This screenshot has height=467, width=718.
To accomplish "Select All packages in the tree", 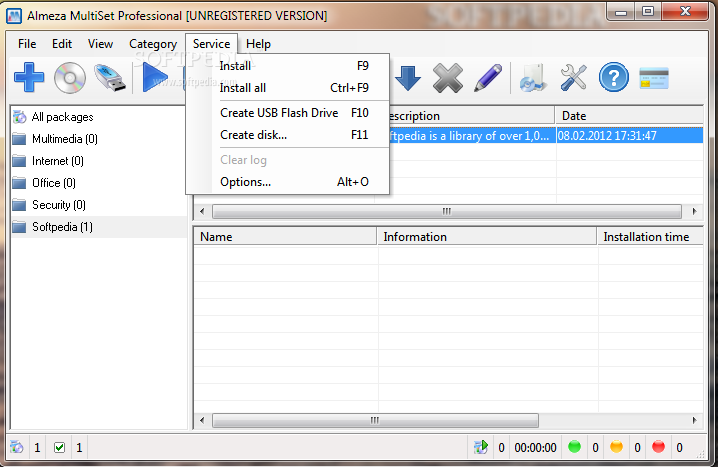I will click(62, 117).
